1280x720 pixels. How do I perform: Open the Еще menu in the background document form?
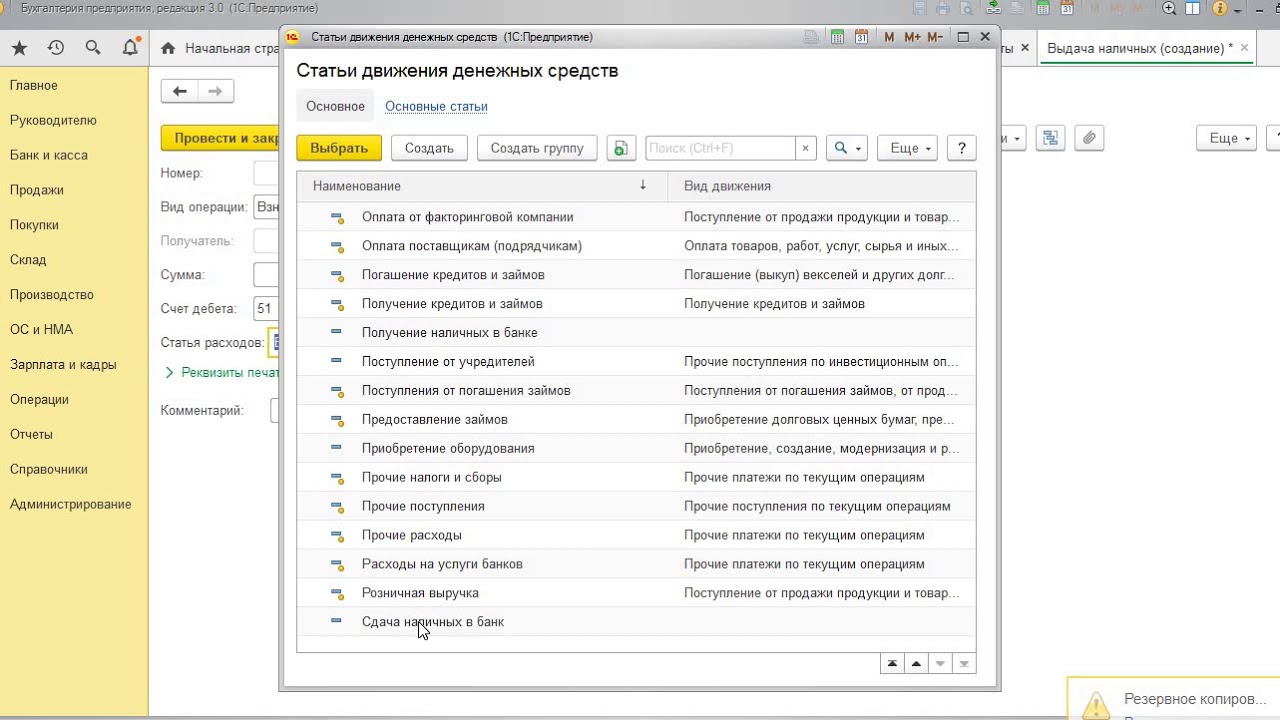pyautogui.click(x=1226, y=138)
